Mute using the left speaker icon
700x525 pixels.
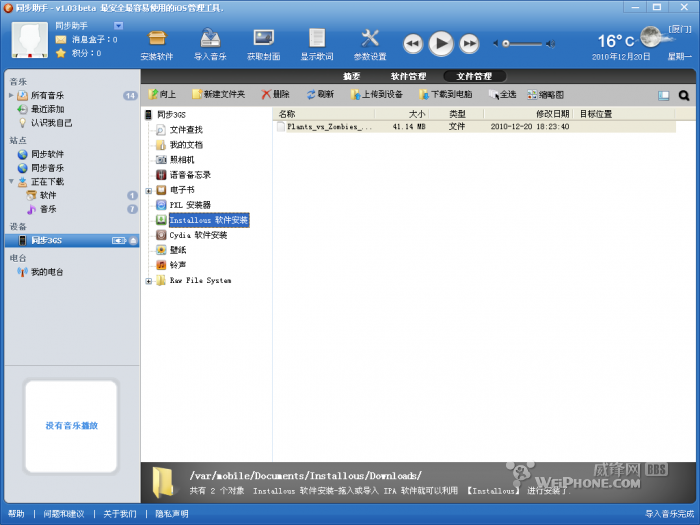[496, 44]
